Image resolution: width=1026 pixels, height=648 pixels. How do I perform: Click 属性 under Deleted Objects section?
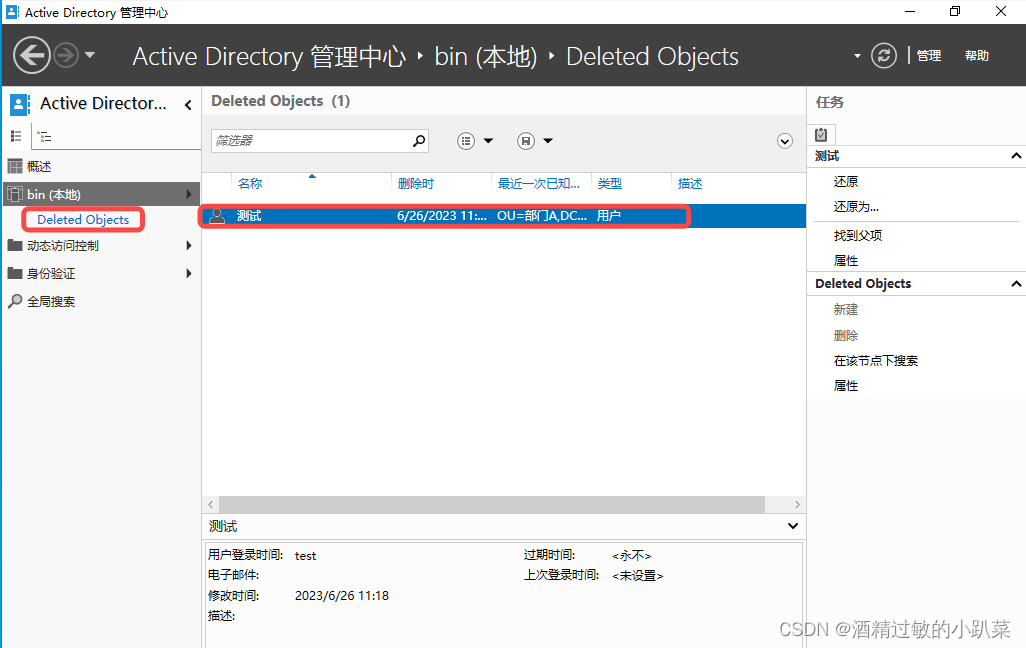point(845,386)
